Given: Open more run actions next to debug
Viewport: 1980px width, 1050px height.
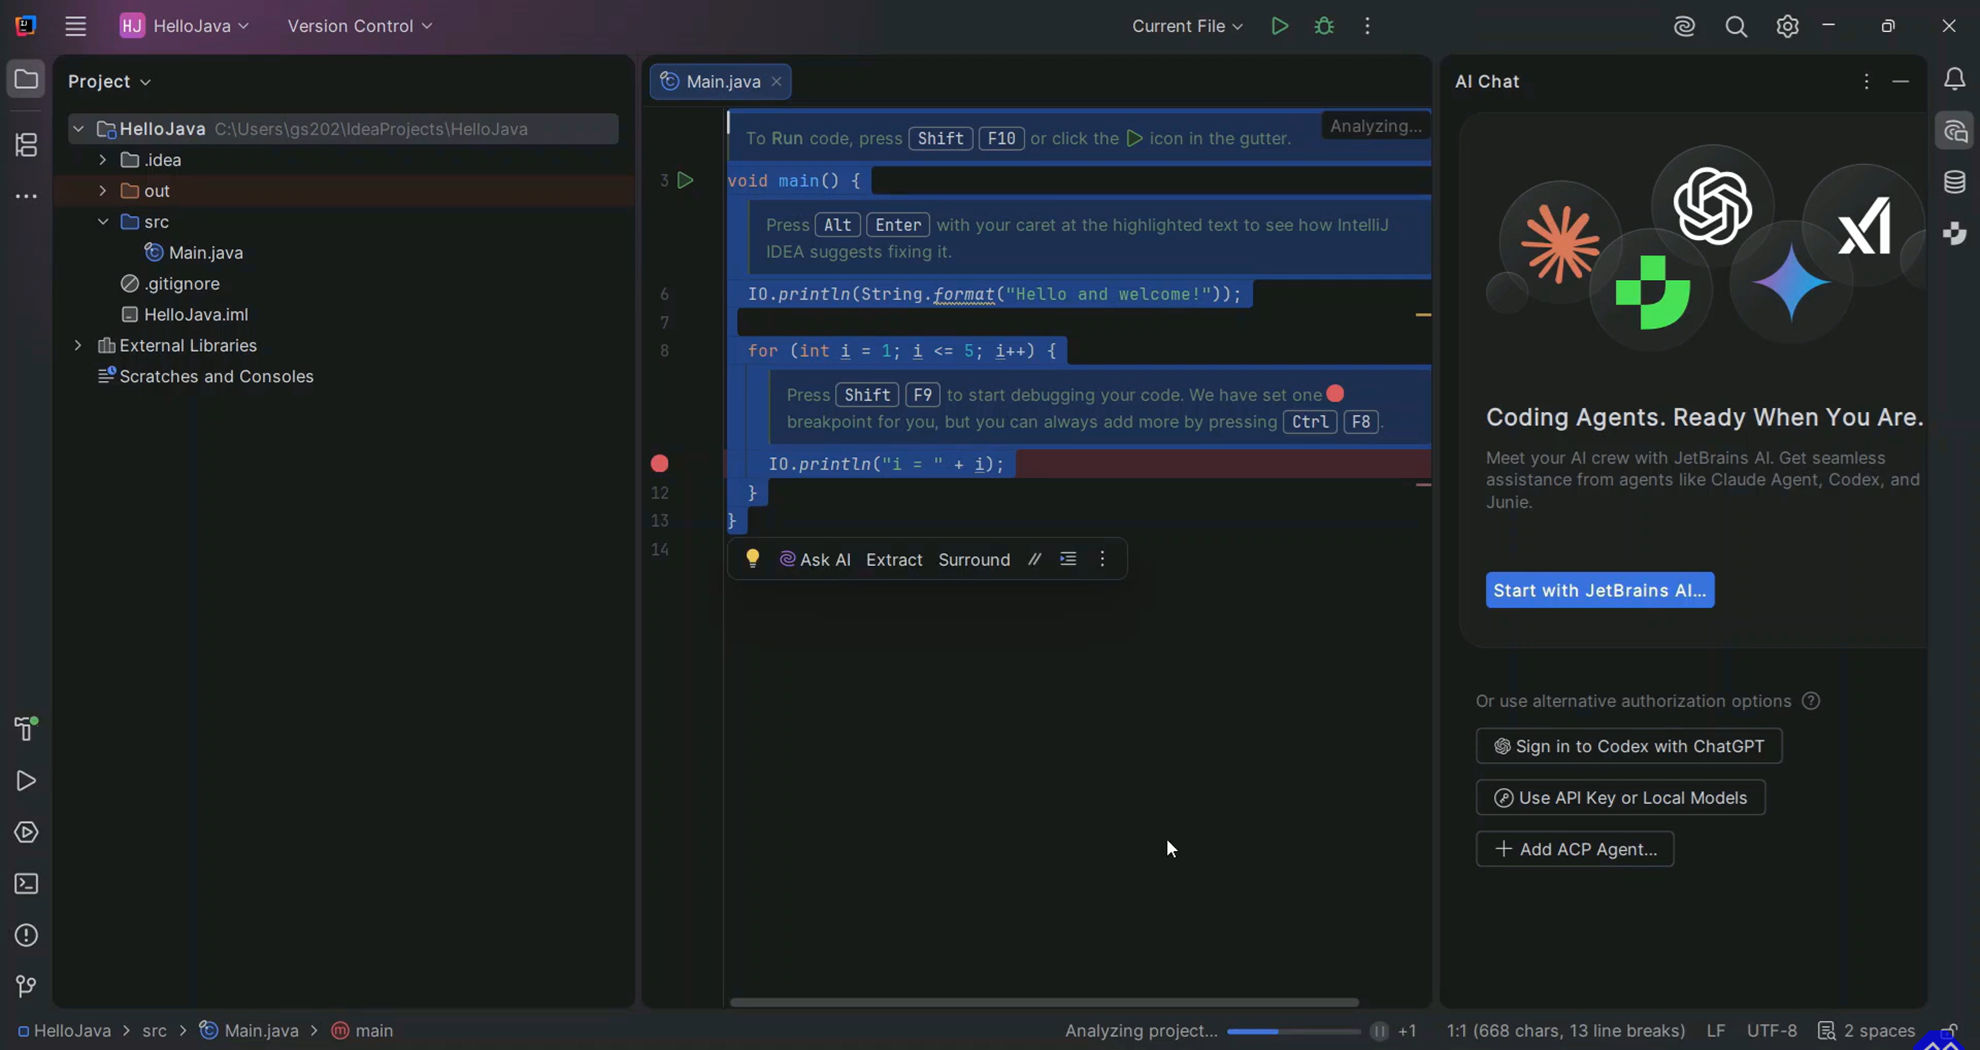Looking at the screenshot, I should [1367, 26].
